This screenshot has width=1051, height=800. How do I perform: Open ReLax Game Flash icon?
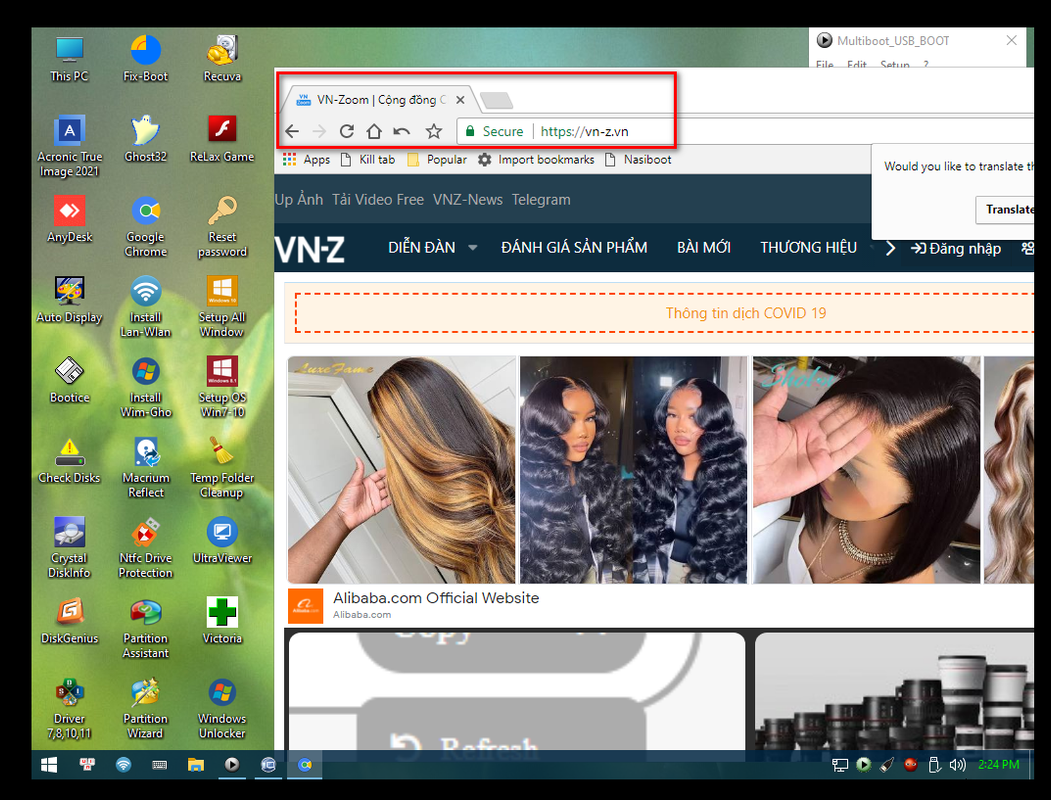(222, 139)
